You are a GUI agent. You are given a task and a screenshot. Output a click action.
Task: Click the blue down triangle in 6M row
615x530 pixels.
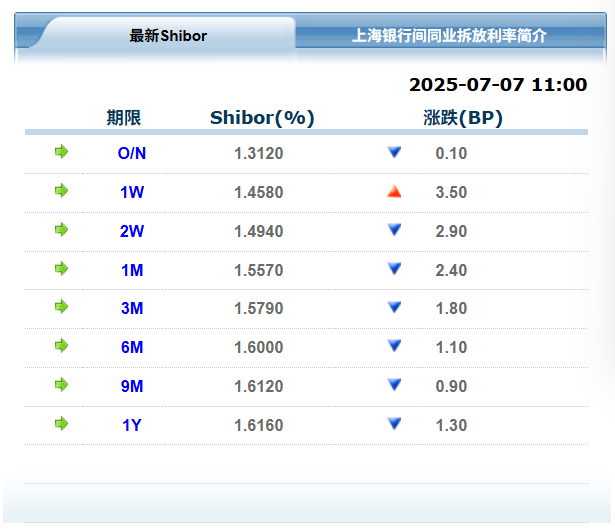(x=394, y=346)
